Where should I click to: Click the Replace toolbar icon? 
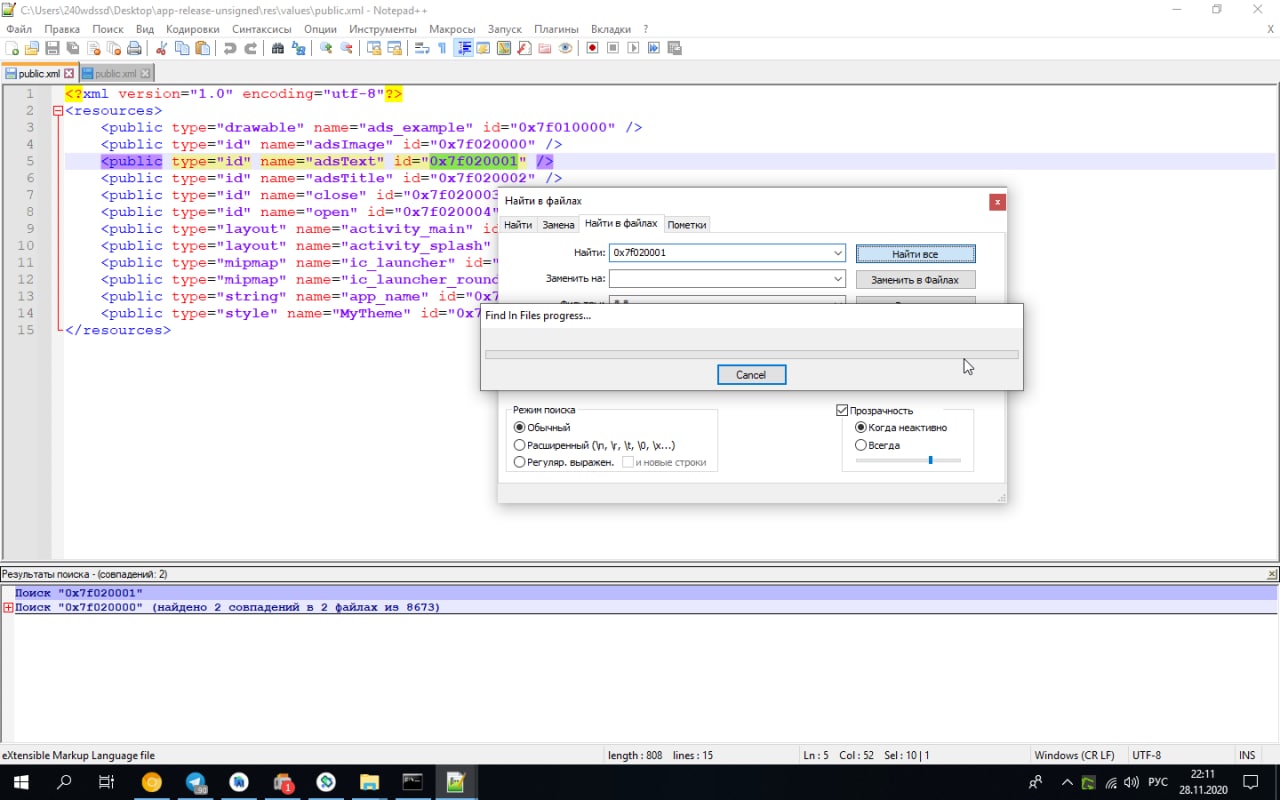[x=299, y=48]
